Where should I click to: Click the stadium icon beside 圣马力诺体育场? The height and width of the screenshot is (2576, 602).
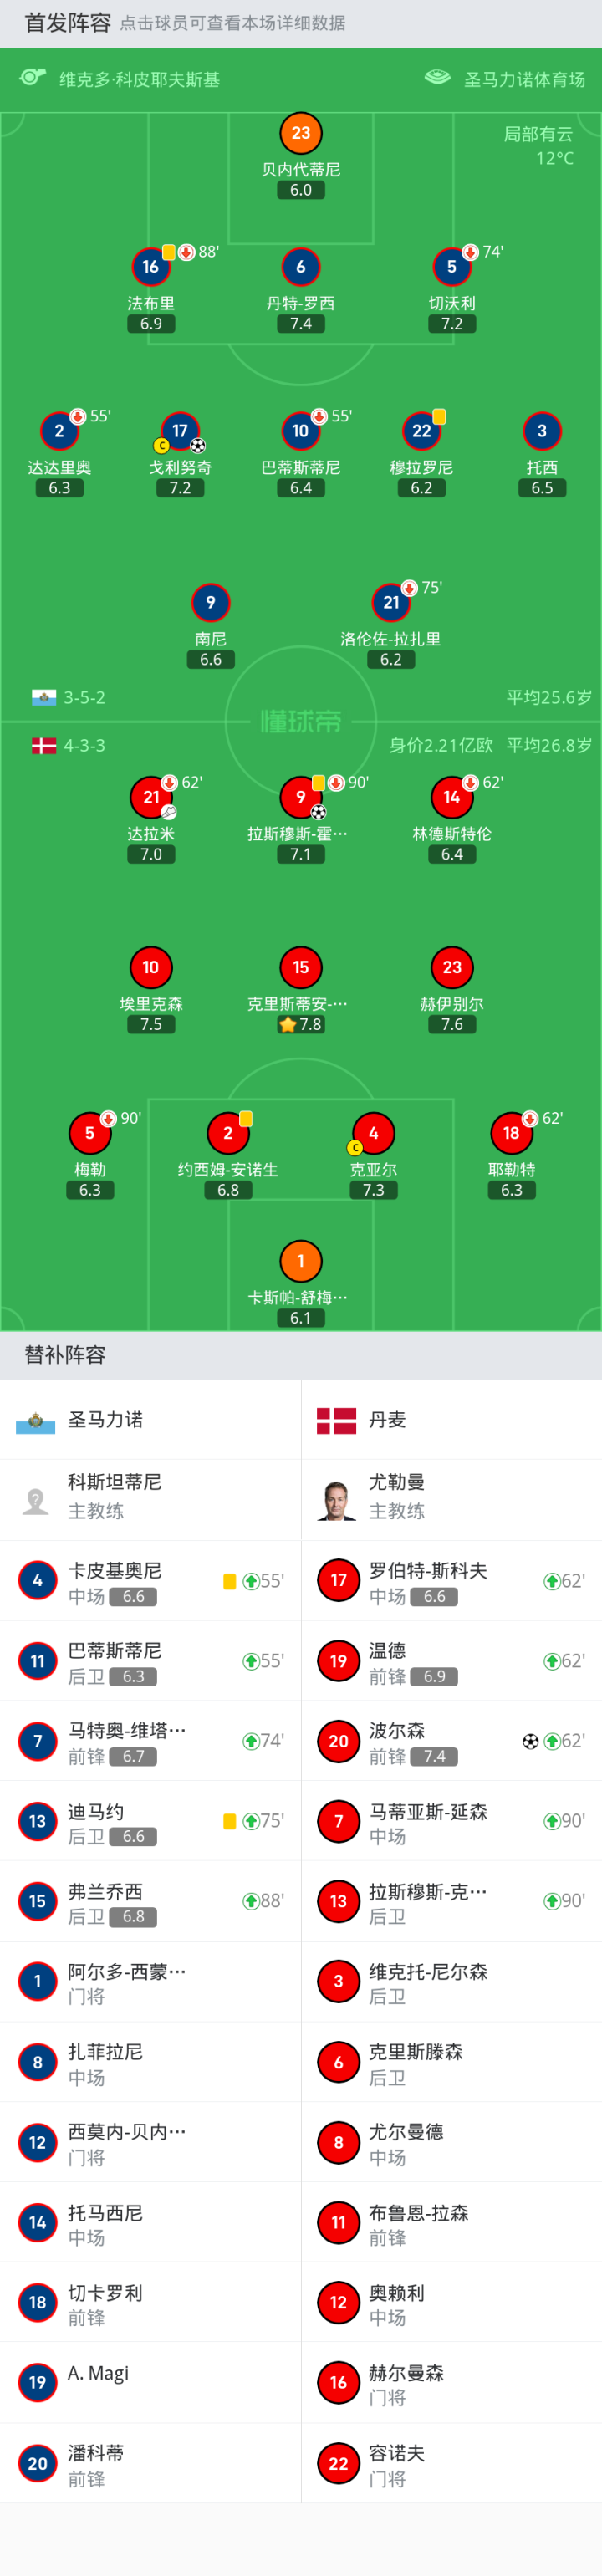click(437, 78)
